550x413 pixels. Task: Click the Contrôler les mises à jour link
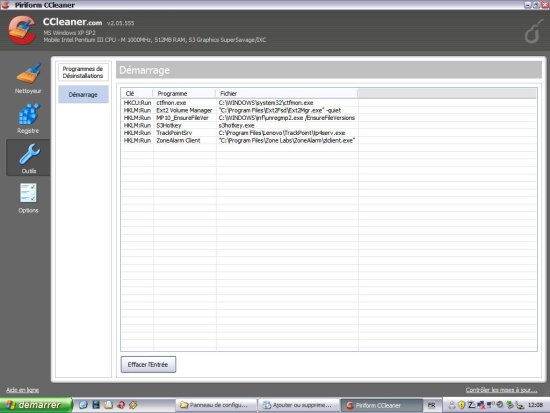[x=501, y=390]
